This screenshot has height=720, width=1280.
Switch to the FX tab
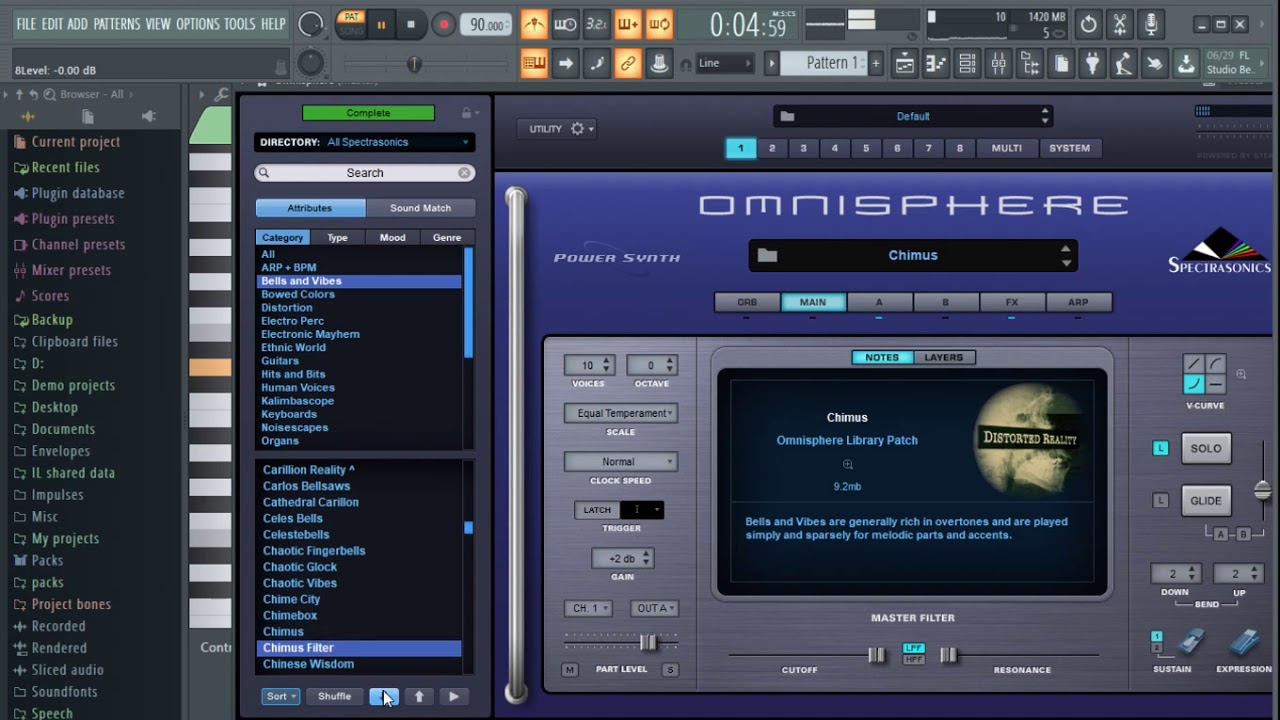1012,302
